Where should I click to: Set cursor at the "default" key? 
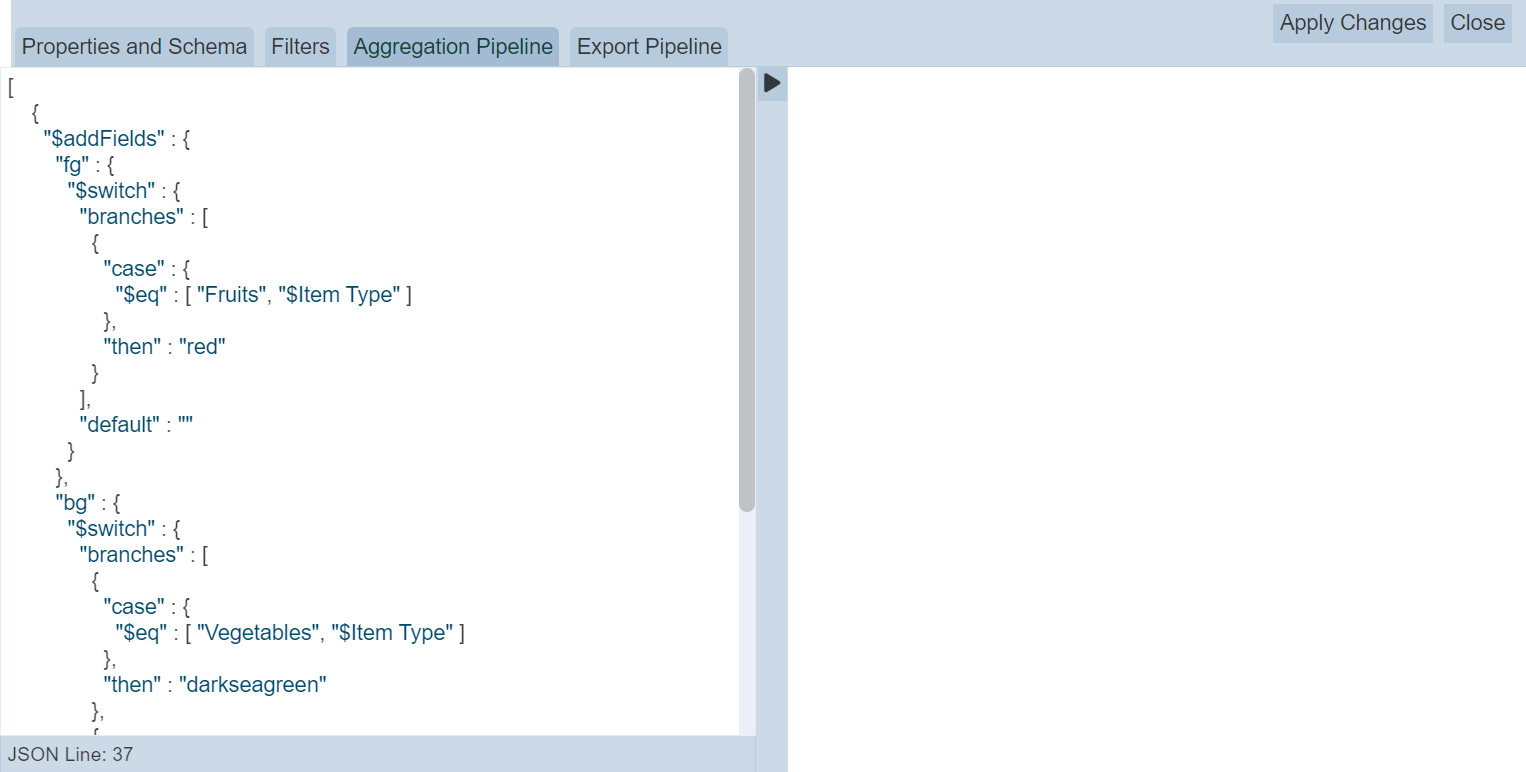(119, 425)
